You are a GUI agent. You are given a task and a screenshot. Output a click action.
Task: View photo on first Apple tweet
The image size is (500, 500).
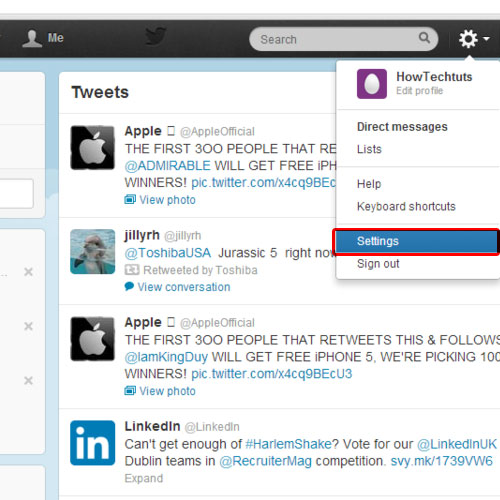[x=167, y=200]
